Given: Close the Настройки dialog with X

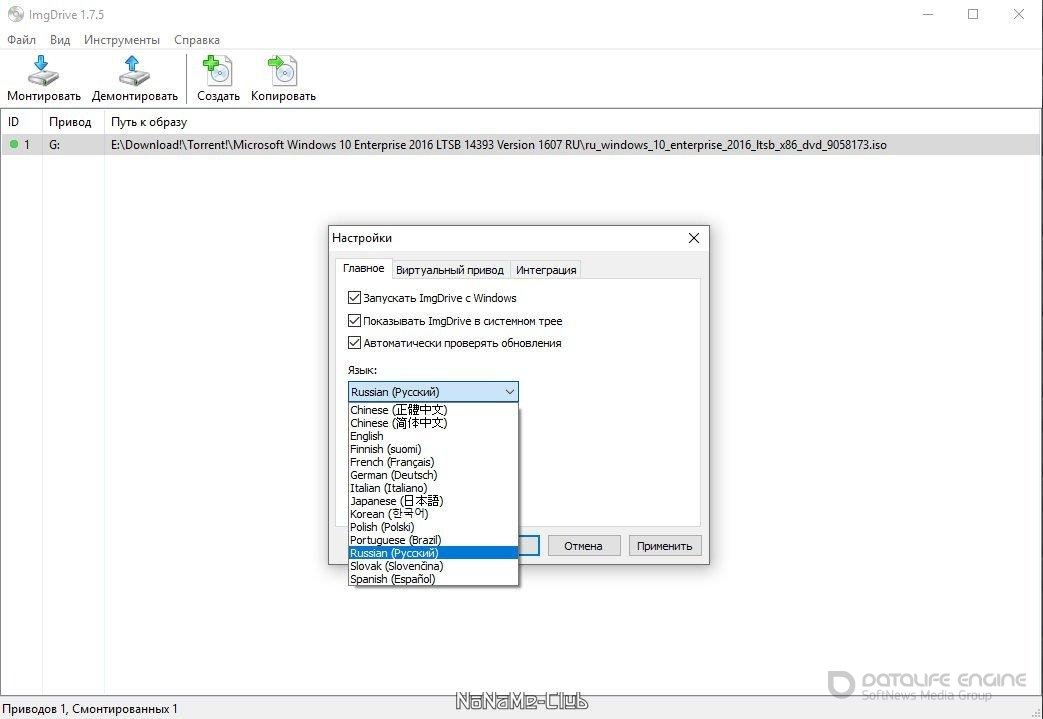Looking at the screenshot, I should pos(694,238).
